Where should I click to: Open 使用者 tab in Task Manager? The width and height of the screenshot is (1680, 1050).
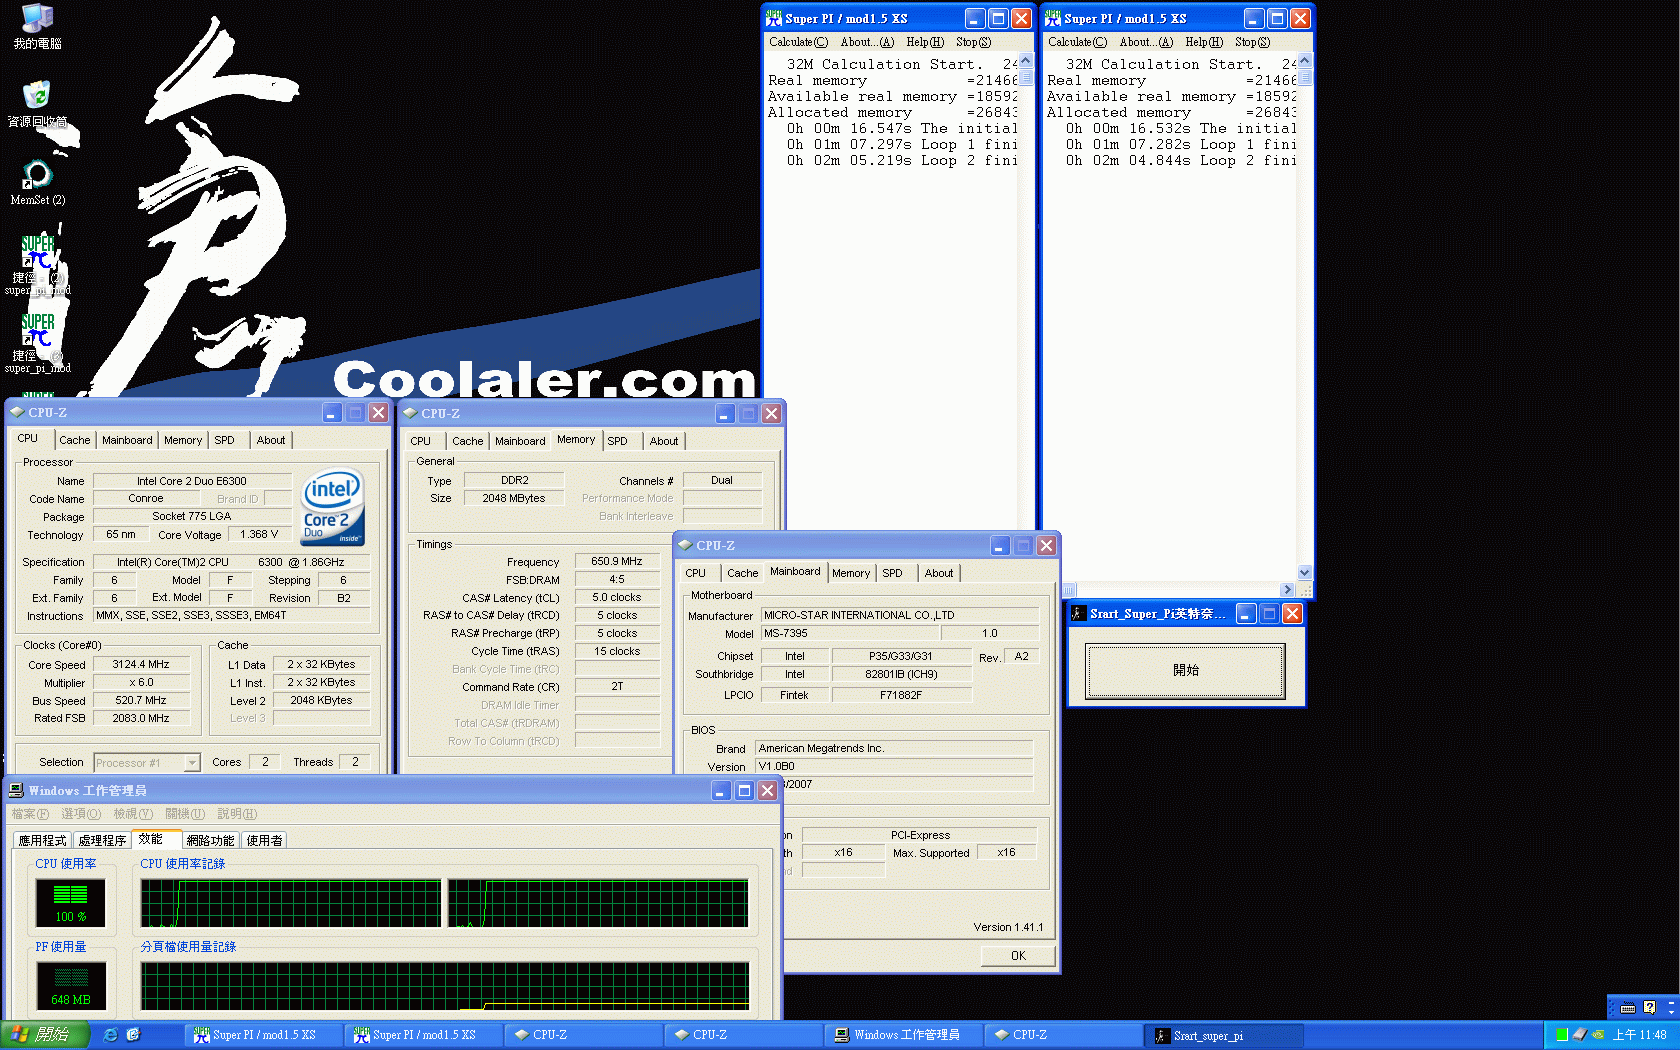click(264, 840)
